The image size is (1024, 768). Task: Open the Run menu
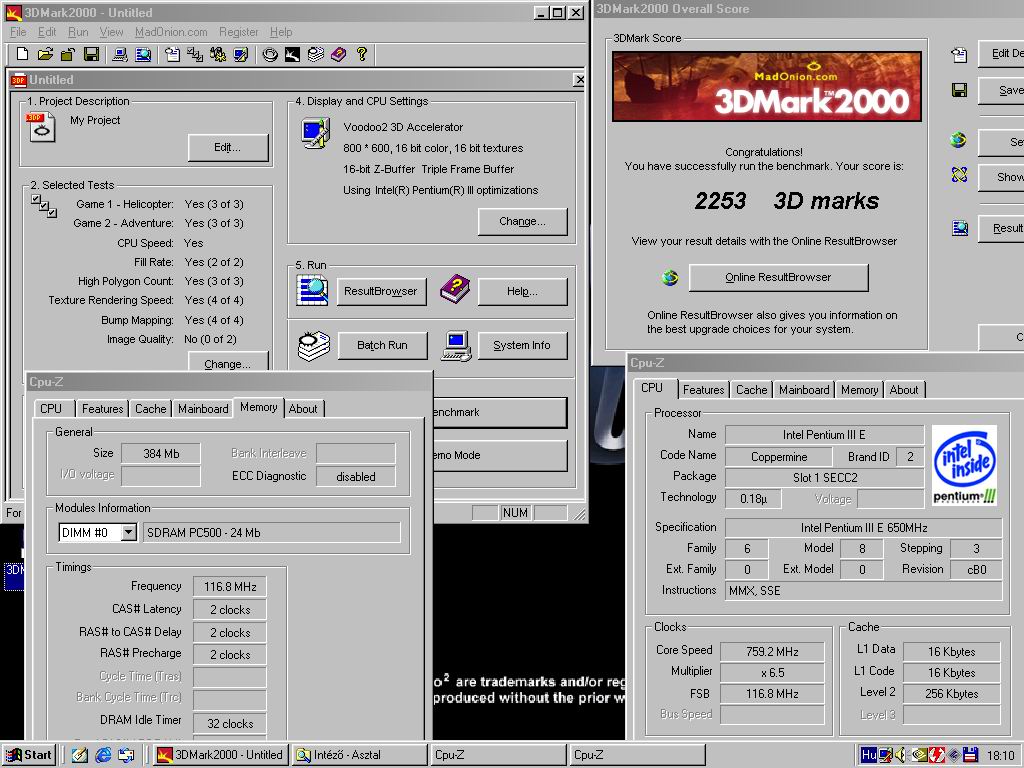click(x=78, y=32)
